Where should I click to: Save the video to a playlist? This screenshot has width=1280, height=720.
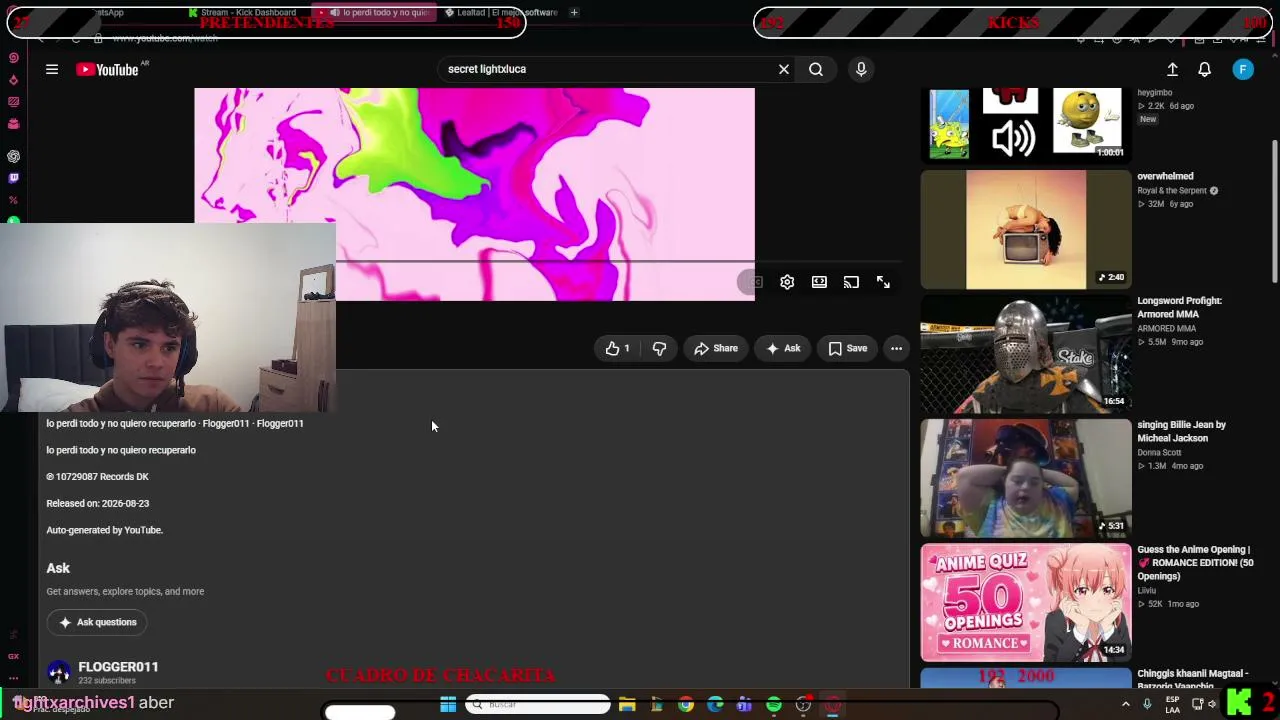(848, 348)
